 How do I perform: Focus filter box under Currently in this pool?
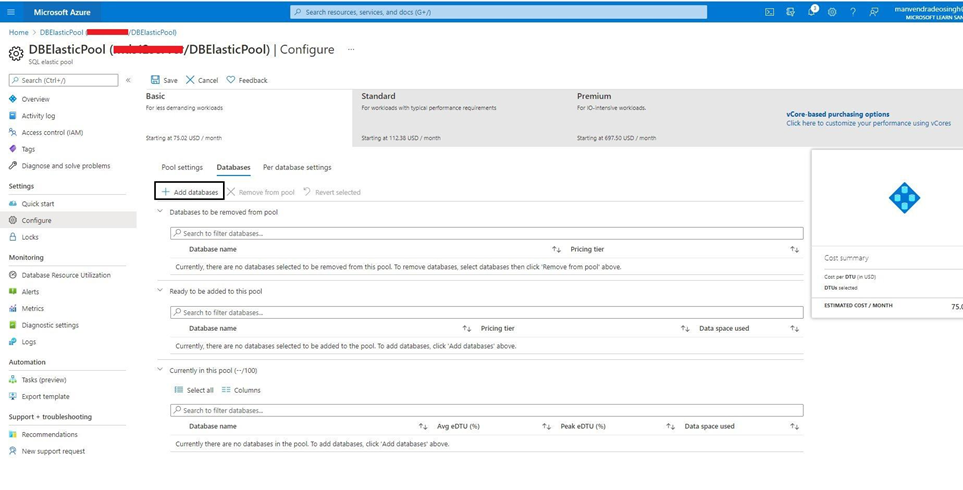tap(486, 410)
